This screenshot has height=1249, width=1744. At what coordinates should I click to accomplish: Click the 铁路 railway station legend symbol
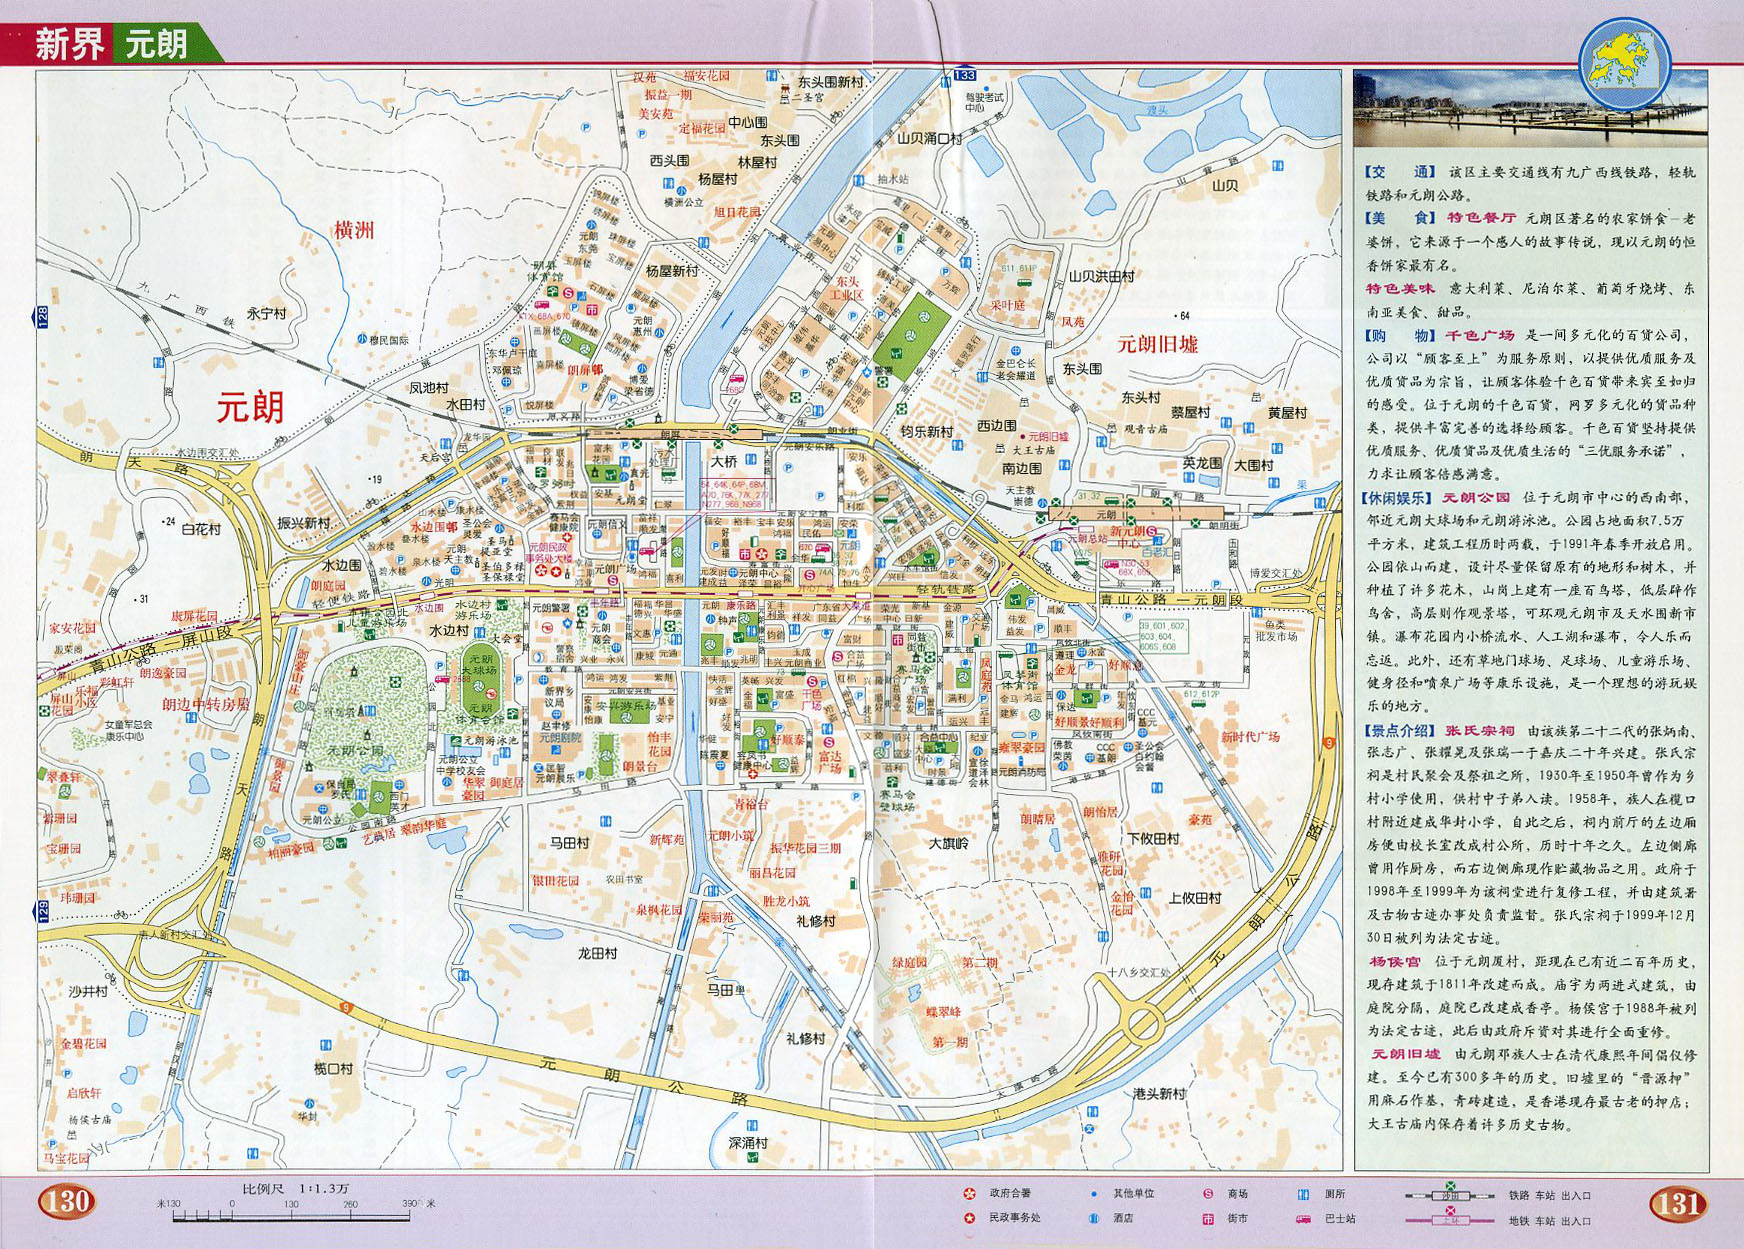(x=1450, y=1194)
